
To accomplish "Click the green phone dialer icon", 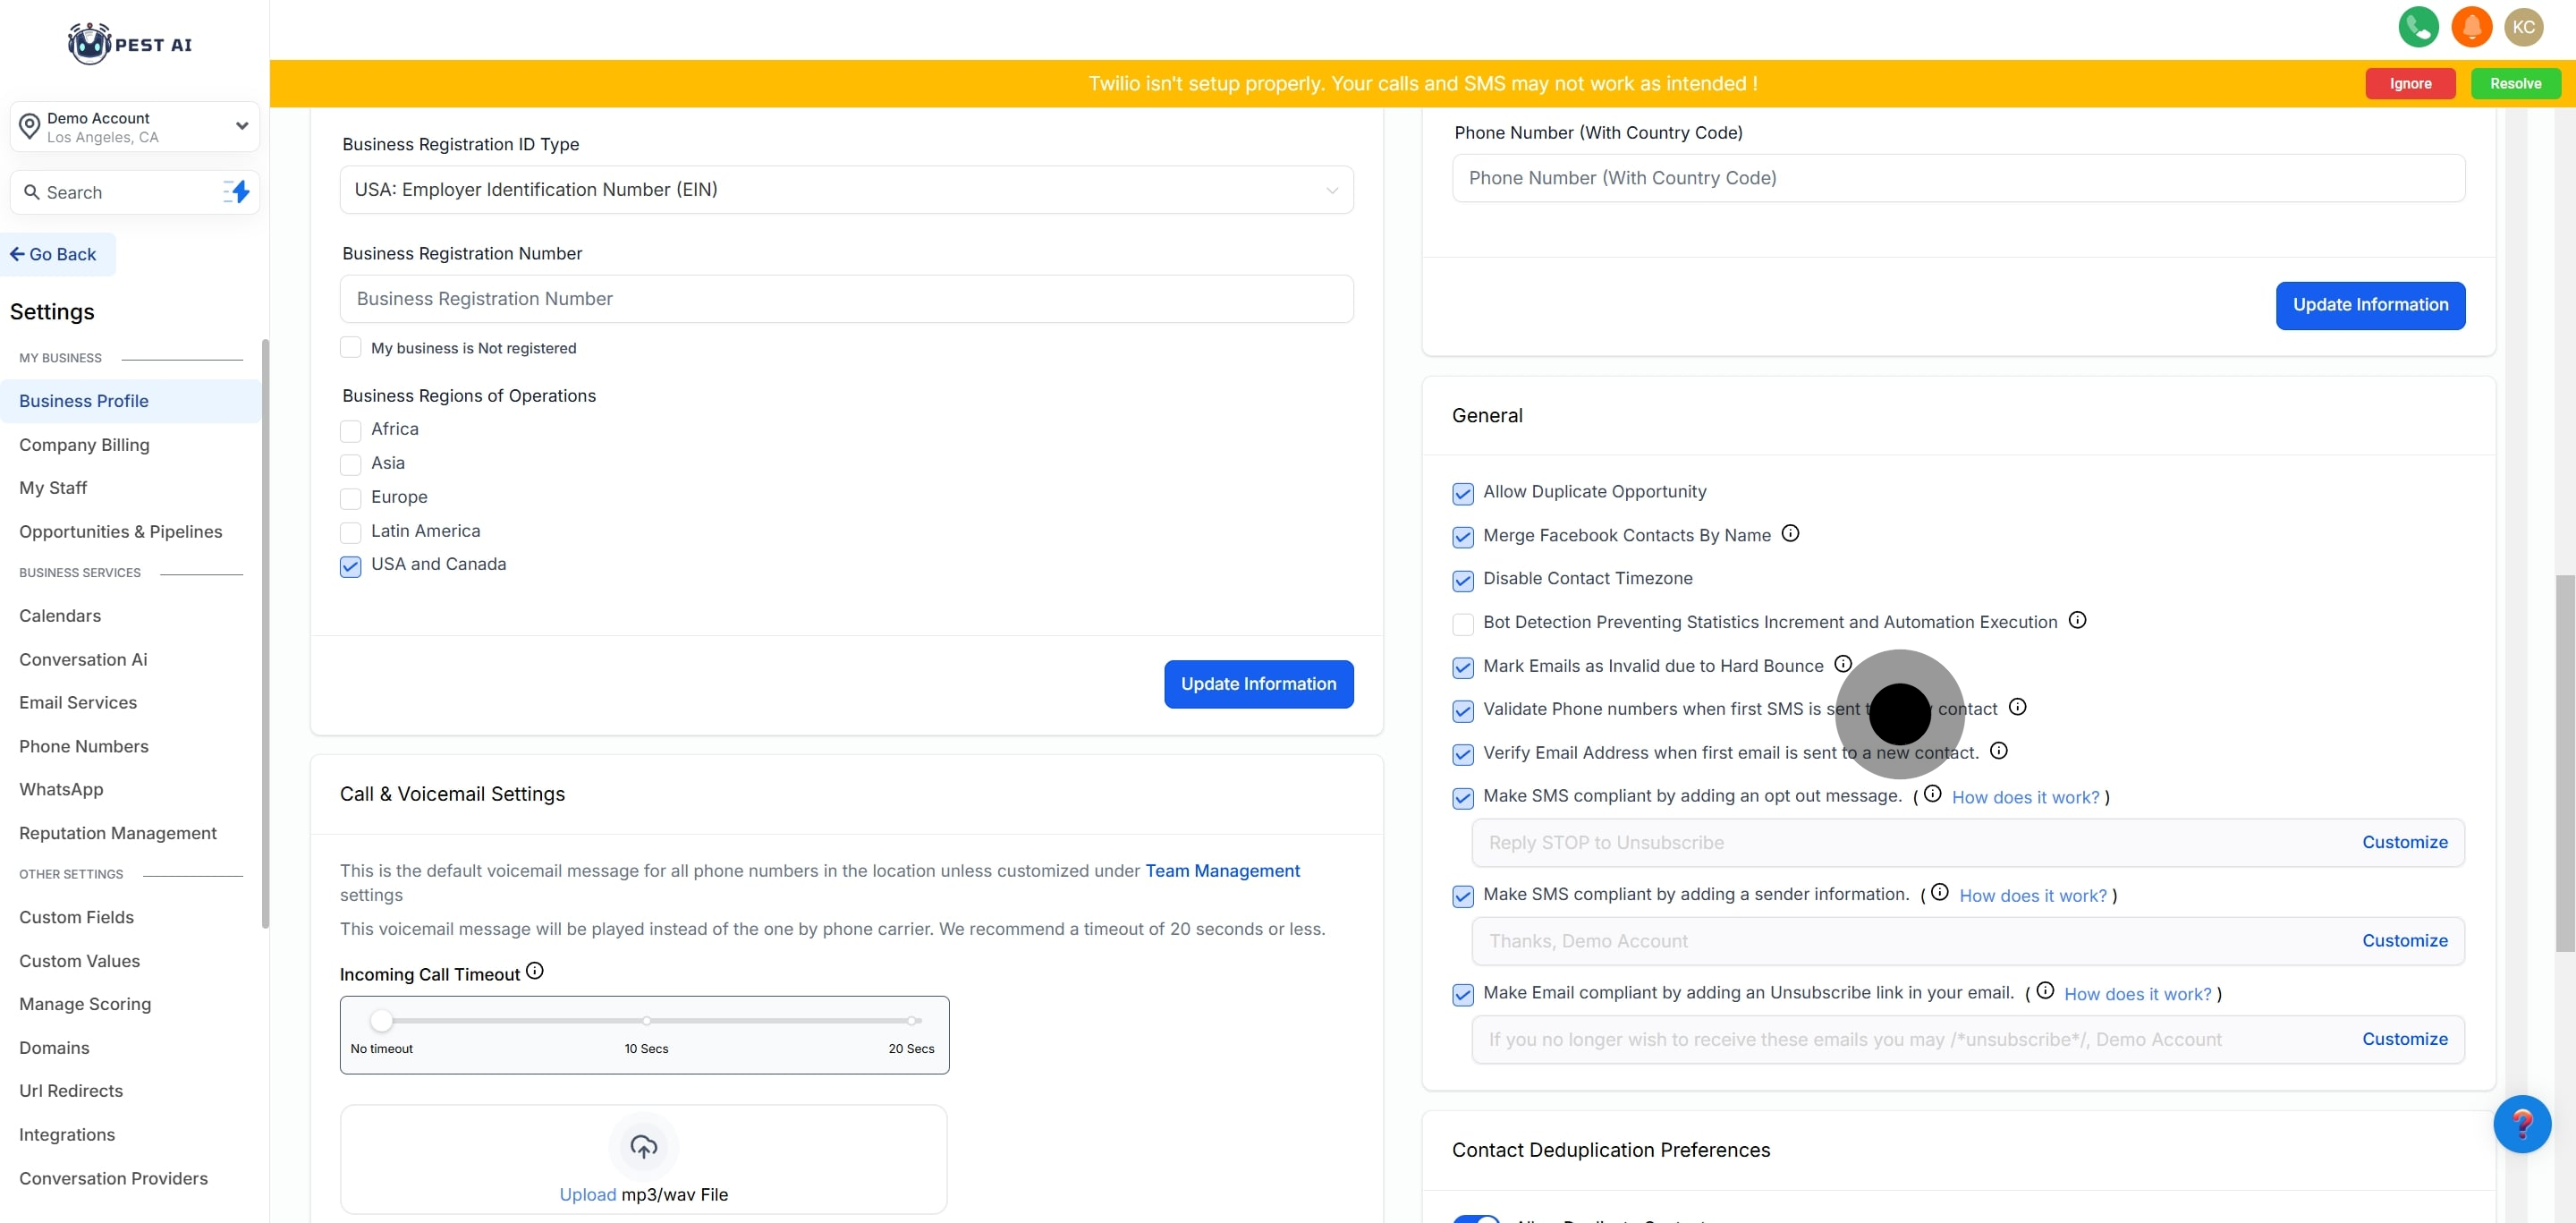I will pos(2417,27).
